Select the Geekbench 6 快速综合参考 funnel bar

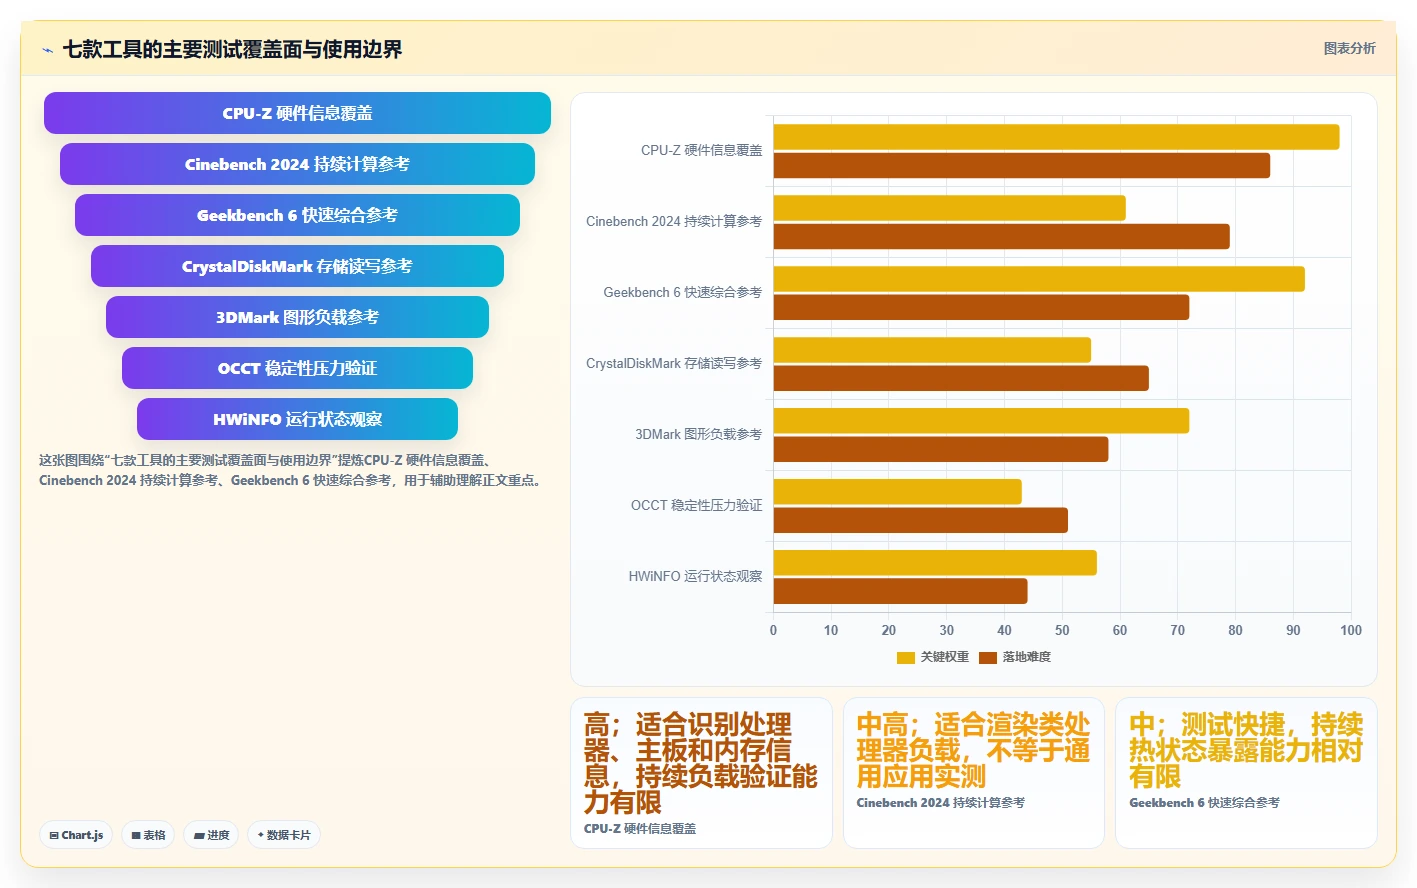pos(297,215)
